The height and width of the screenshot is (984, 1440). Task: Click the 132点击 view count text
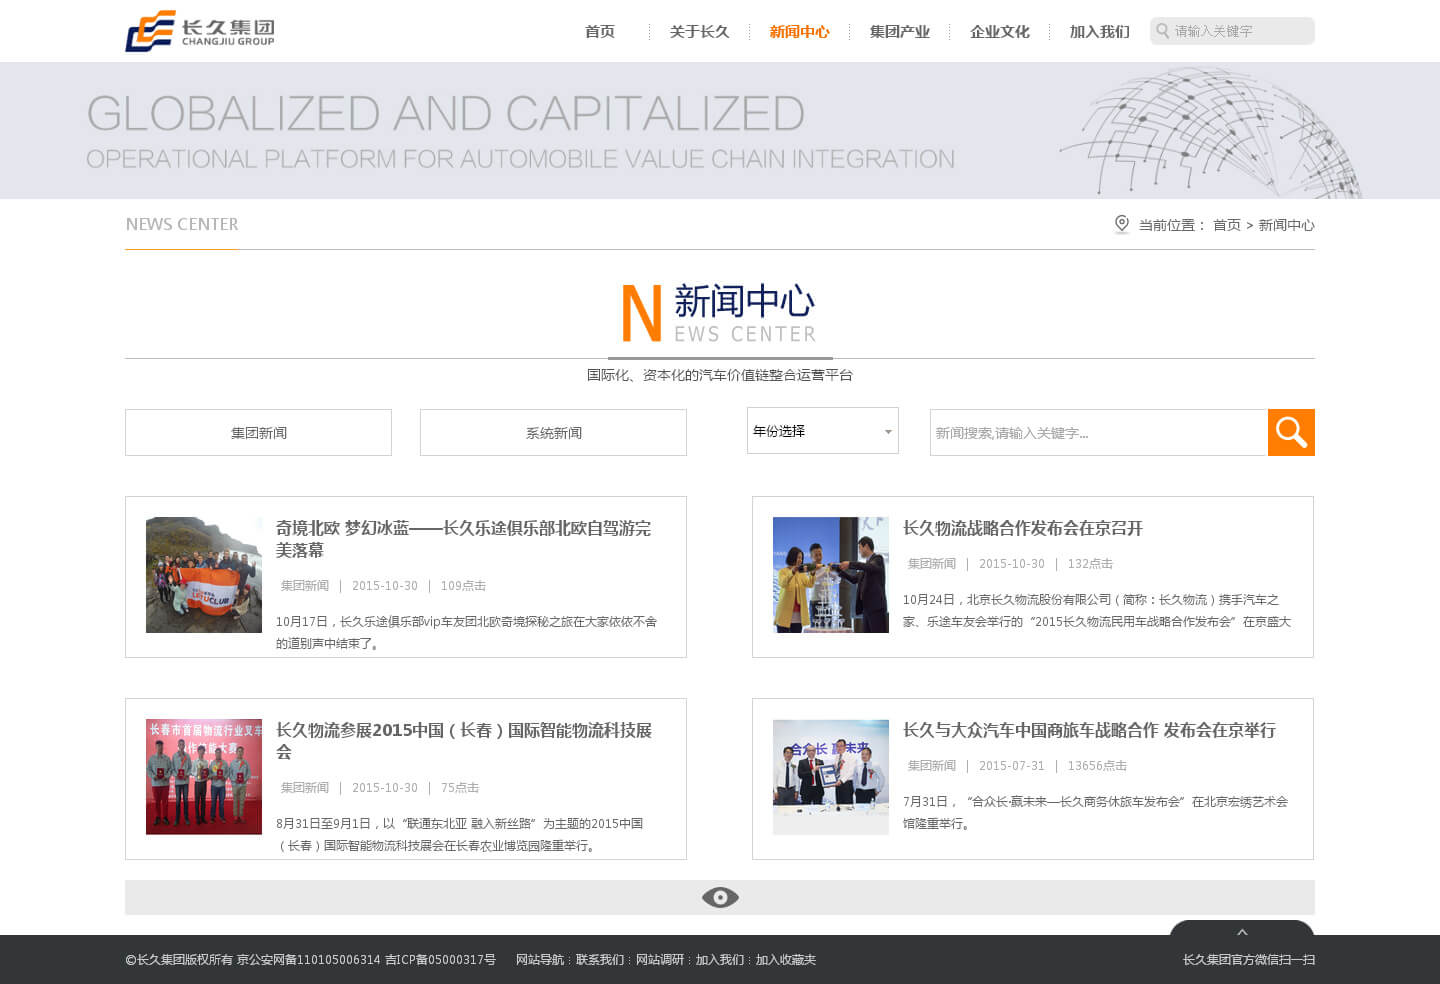click(x=1090, y=564)
